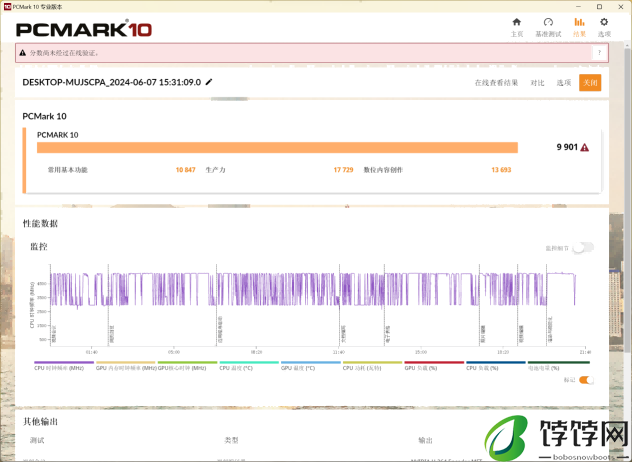The width and height of the screenshot is (632, 462).
Task: Click the 性能数据 section heading
Action: (40, 224)
